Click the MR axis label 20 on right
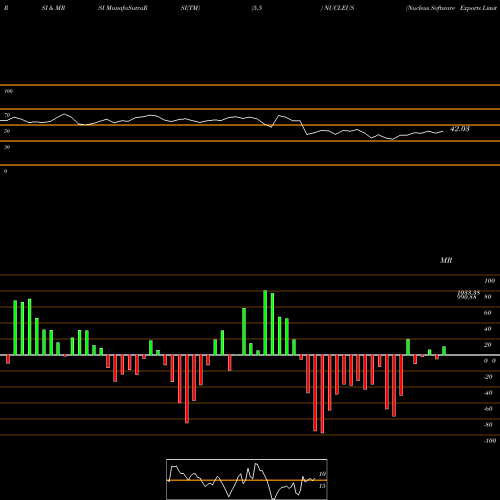 pos(488,345)
